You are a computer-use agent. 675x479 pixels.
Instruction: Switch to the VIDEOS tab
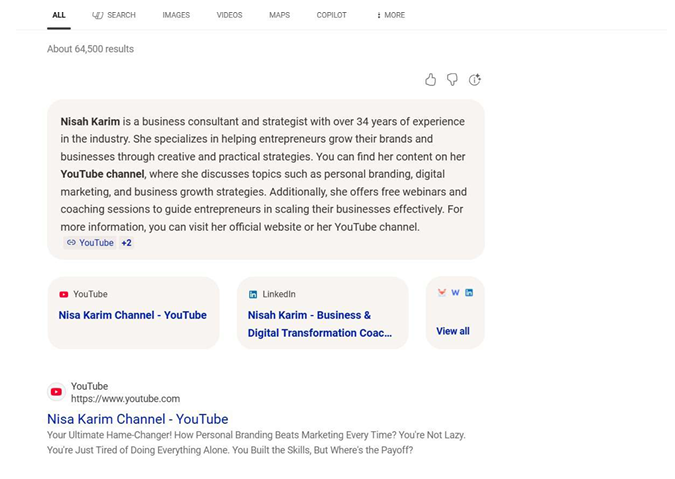(229, 15)
